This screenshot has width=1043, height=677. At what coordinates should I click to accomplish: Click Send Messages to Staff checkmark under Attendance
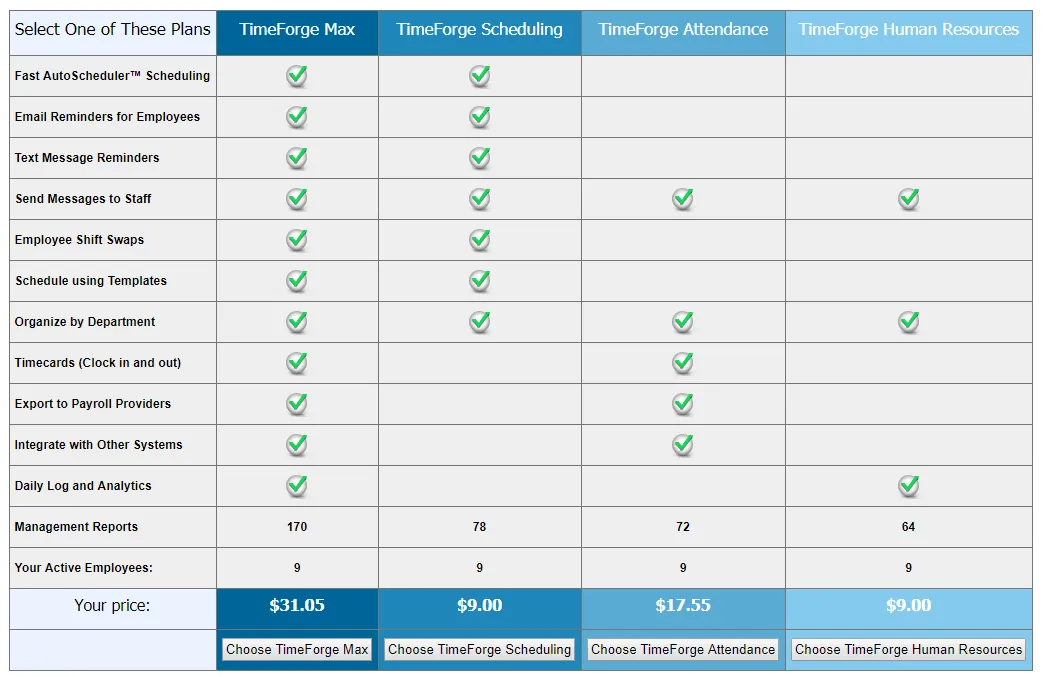[x=682, y=199]
